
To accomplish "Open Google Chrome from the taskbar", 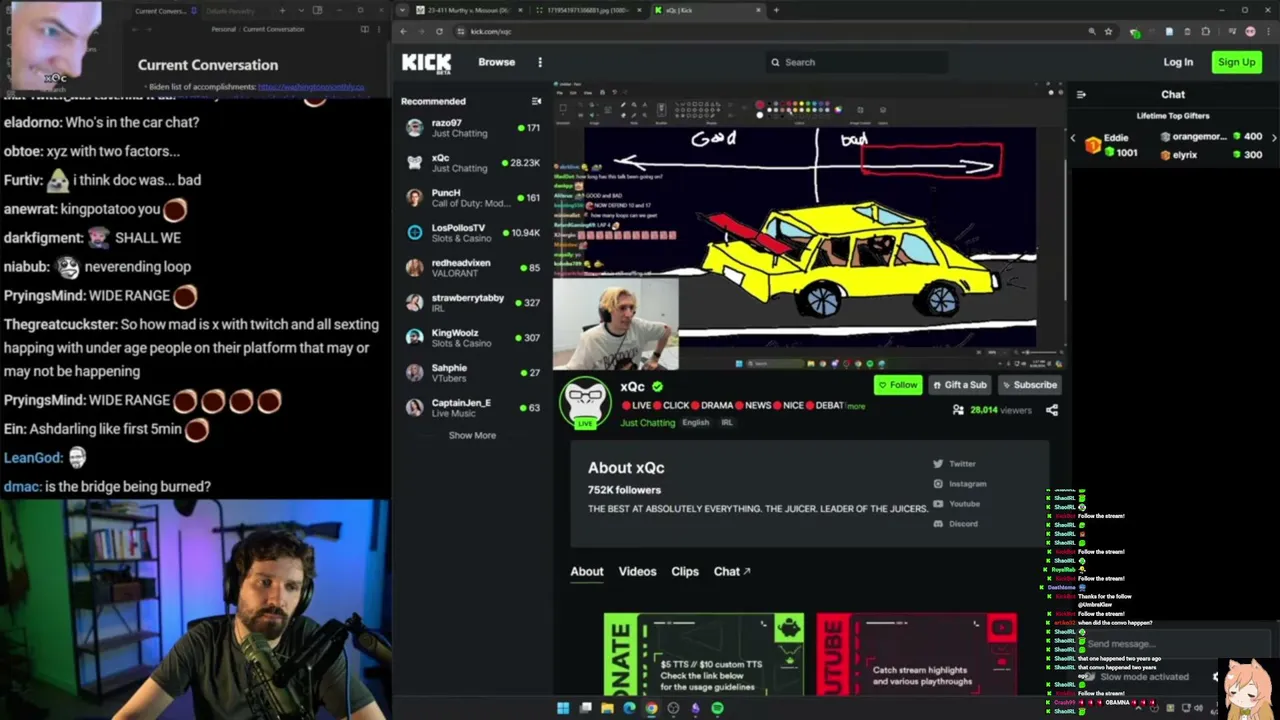I will [x=651, y=708].
